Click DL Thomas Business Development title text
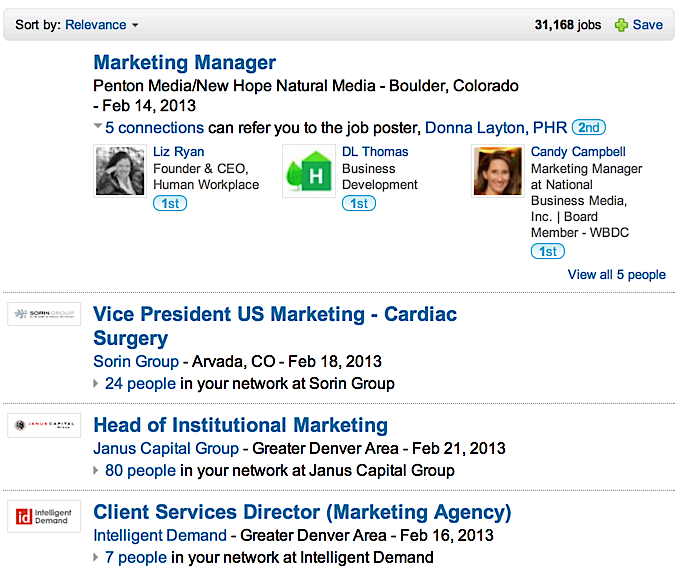Viewport: 680px width, 577px height. tap(380, 177)
